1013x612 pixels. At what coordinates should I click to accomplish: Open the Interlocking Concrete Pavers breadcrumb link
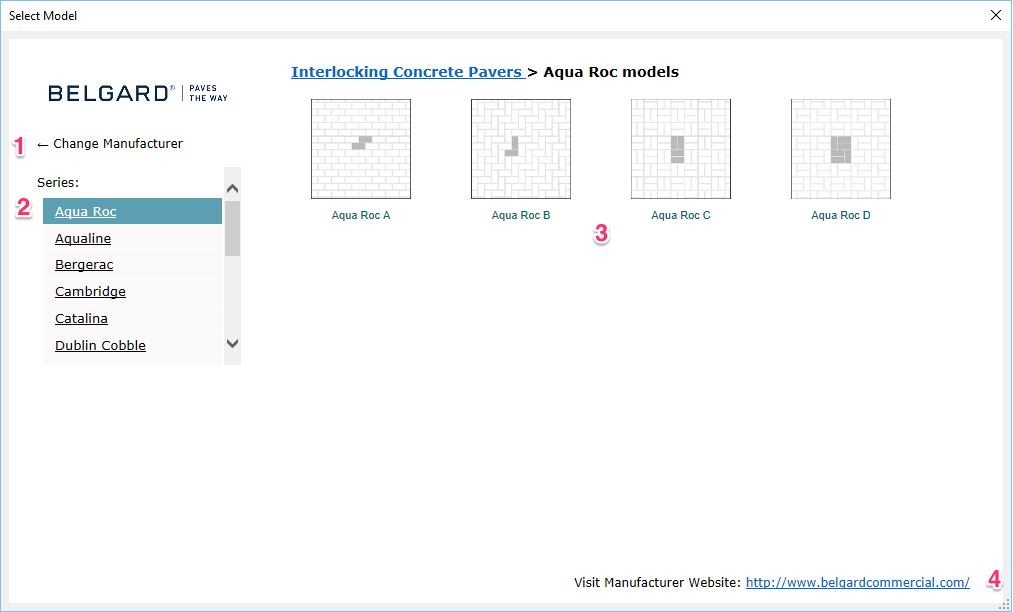(407, 72)
